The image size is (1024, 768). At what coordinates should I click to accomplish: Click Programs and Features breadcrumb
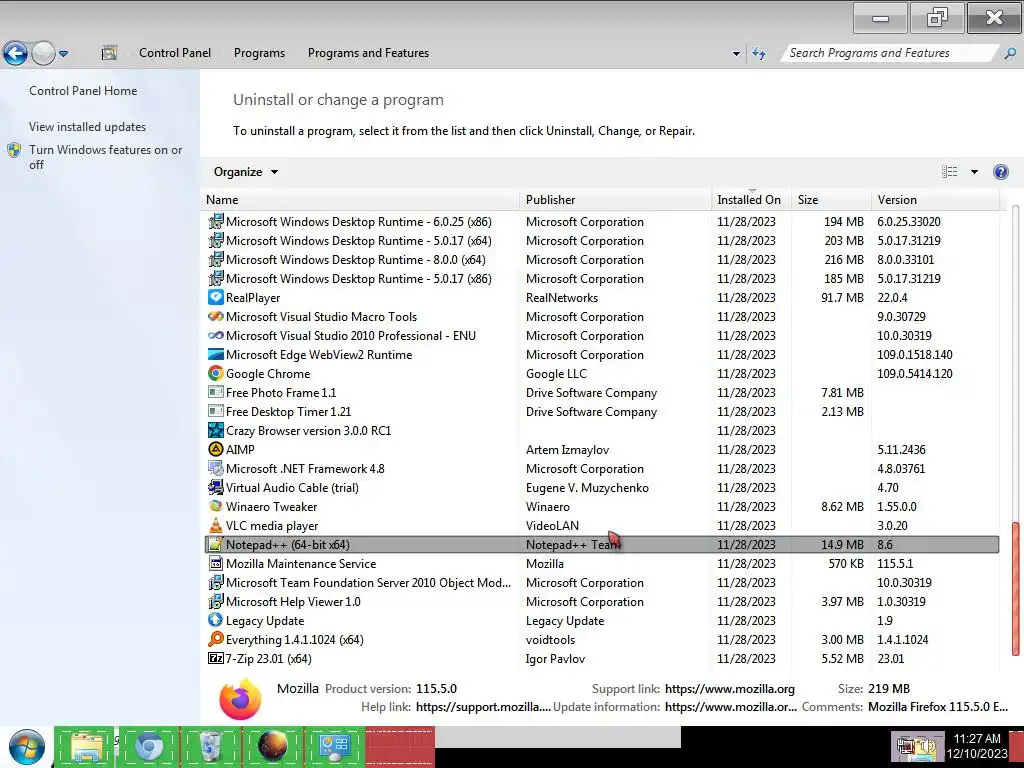[368, 53]
